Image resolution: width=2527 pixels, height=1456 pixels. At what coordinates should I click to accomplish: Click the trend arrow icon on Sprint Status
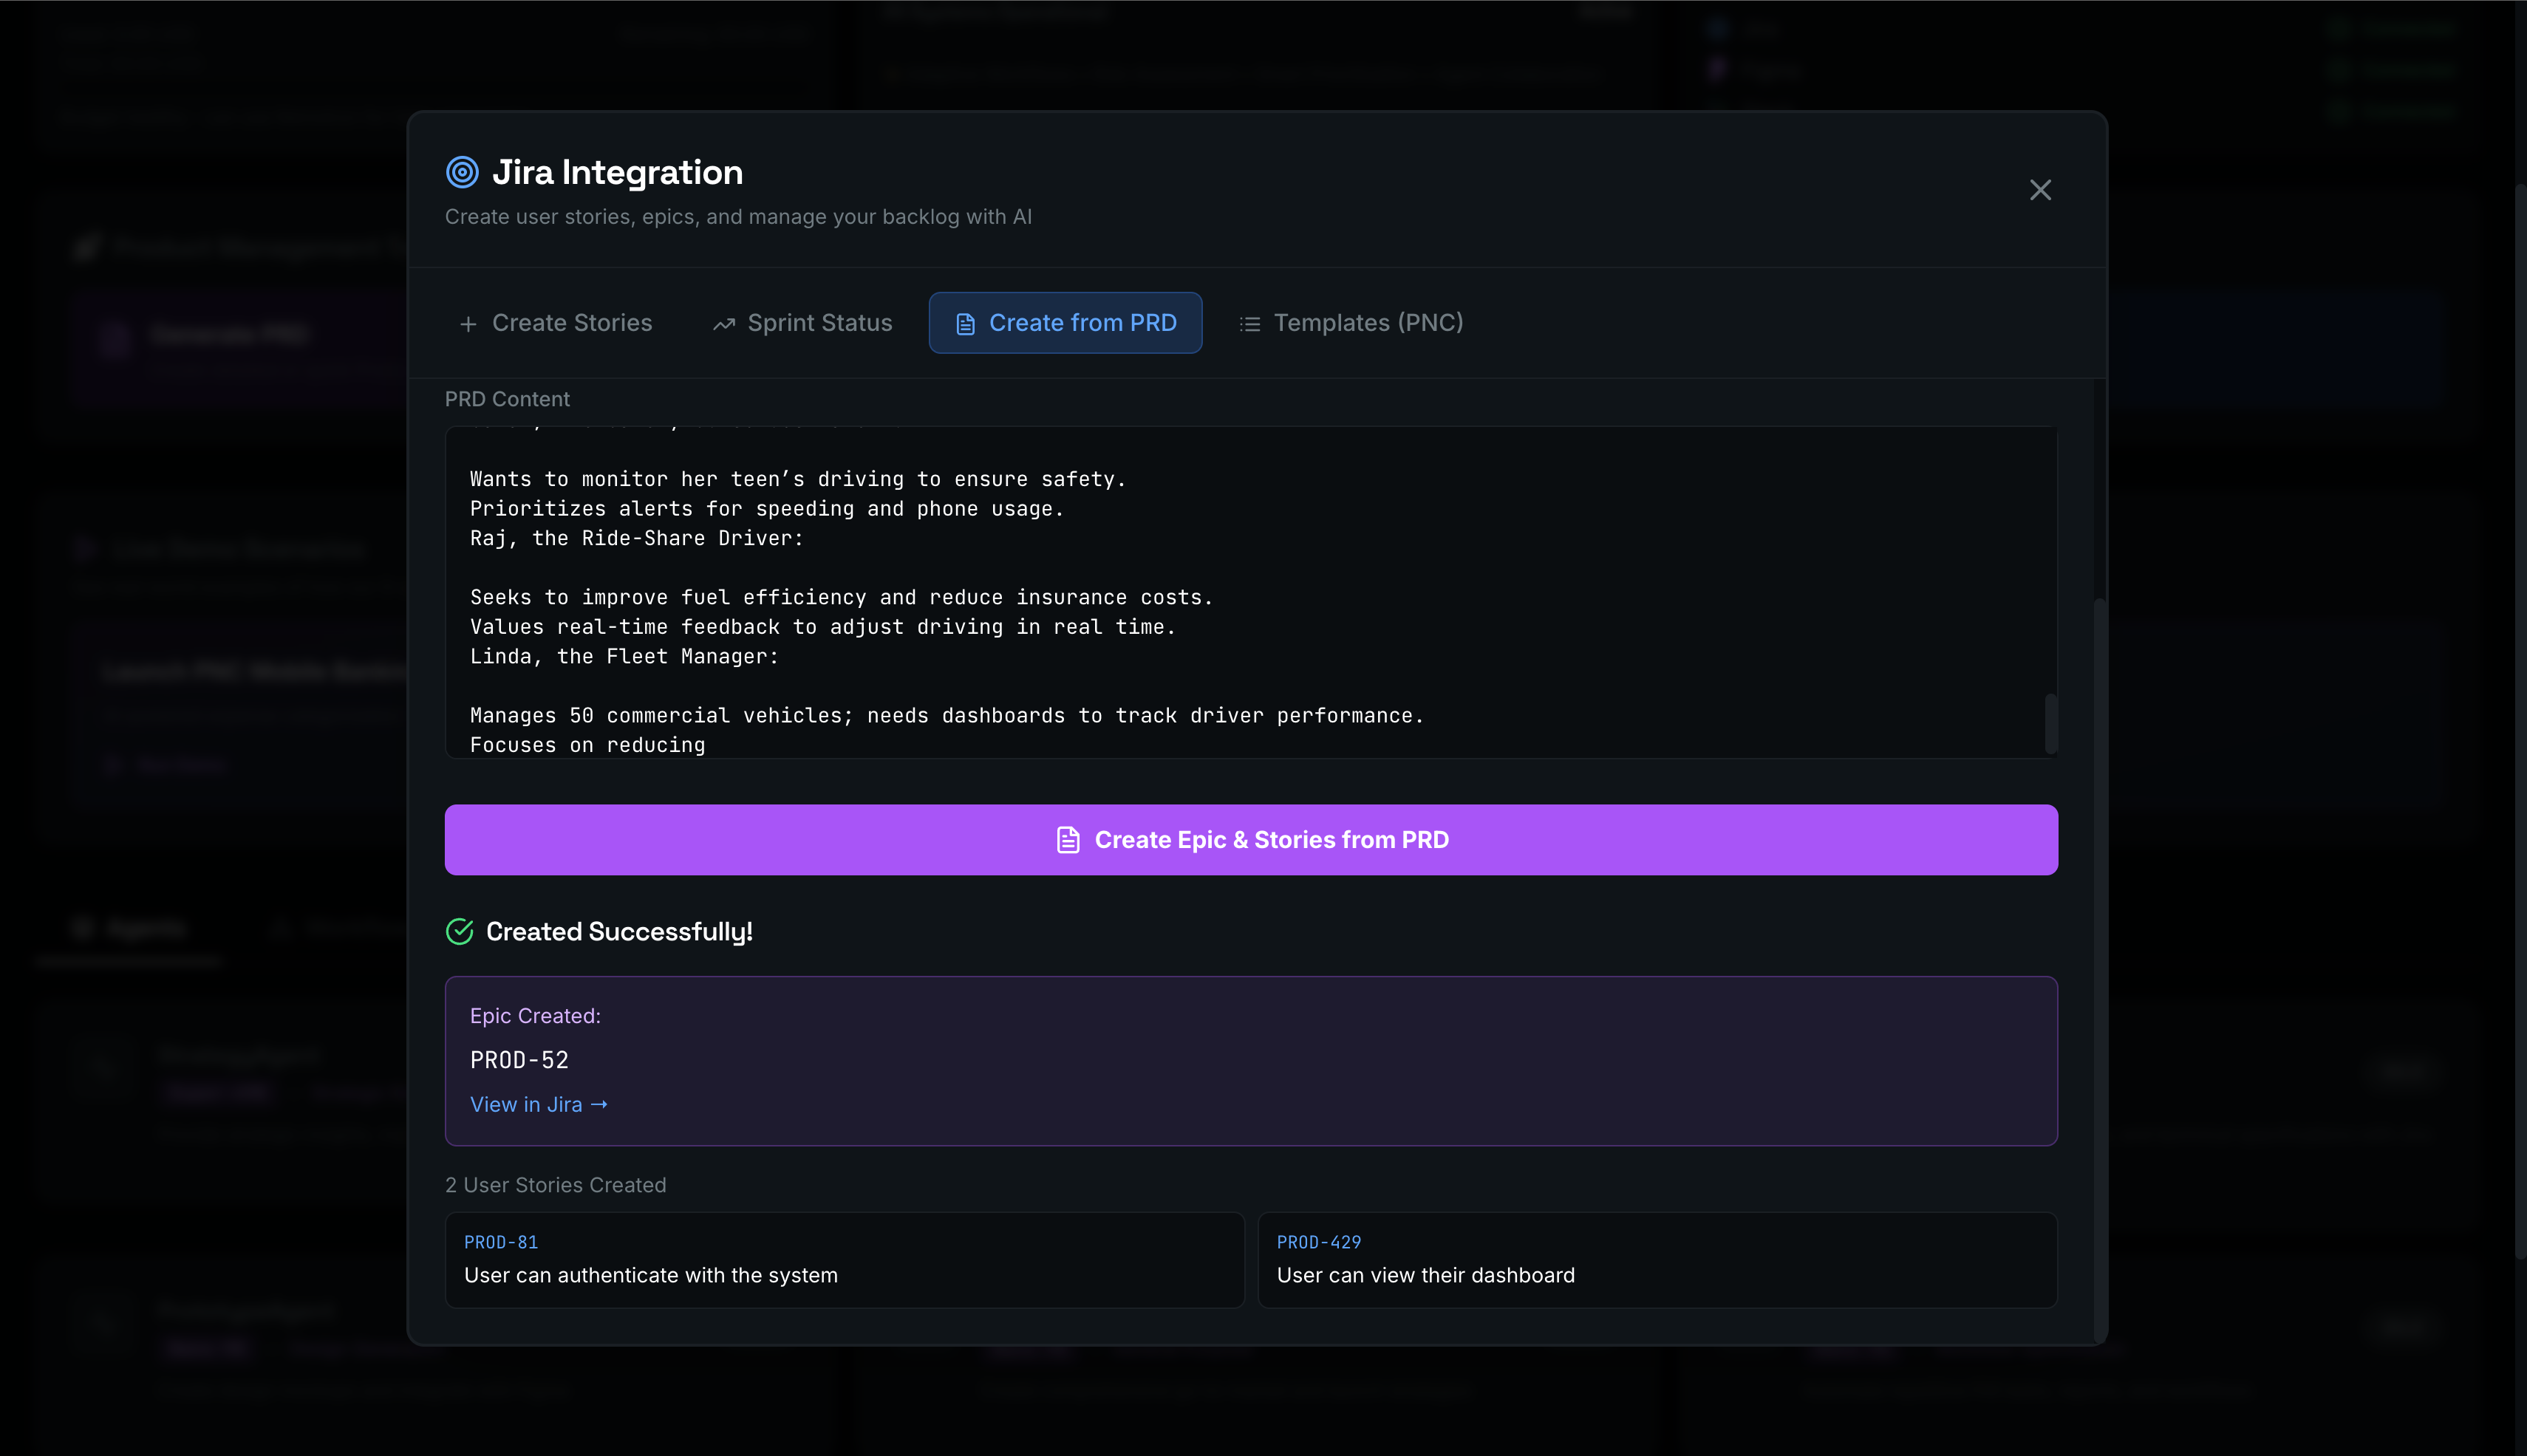click(x=724, y=324)
